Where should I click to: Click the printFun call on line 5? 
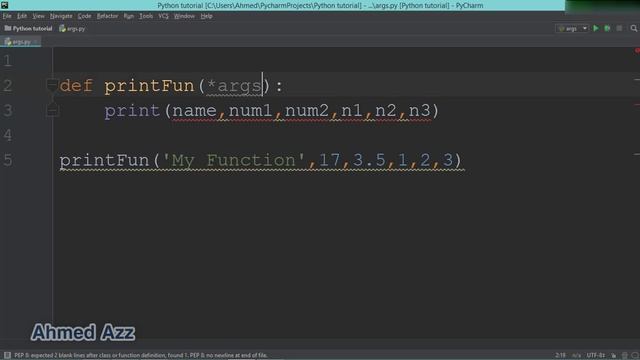tap(104, 160)
